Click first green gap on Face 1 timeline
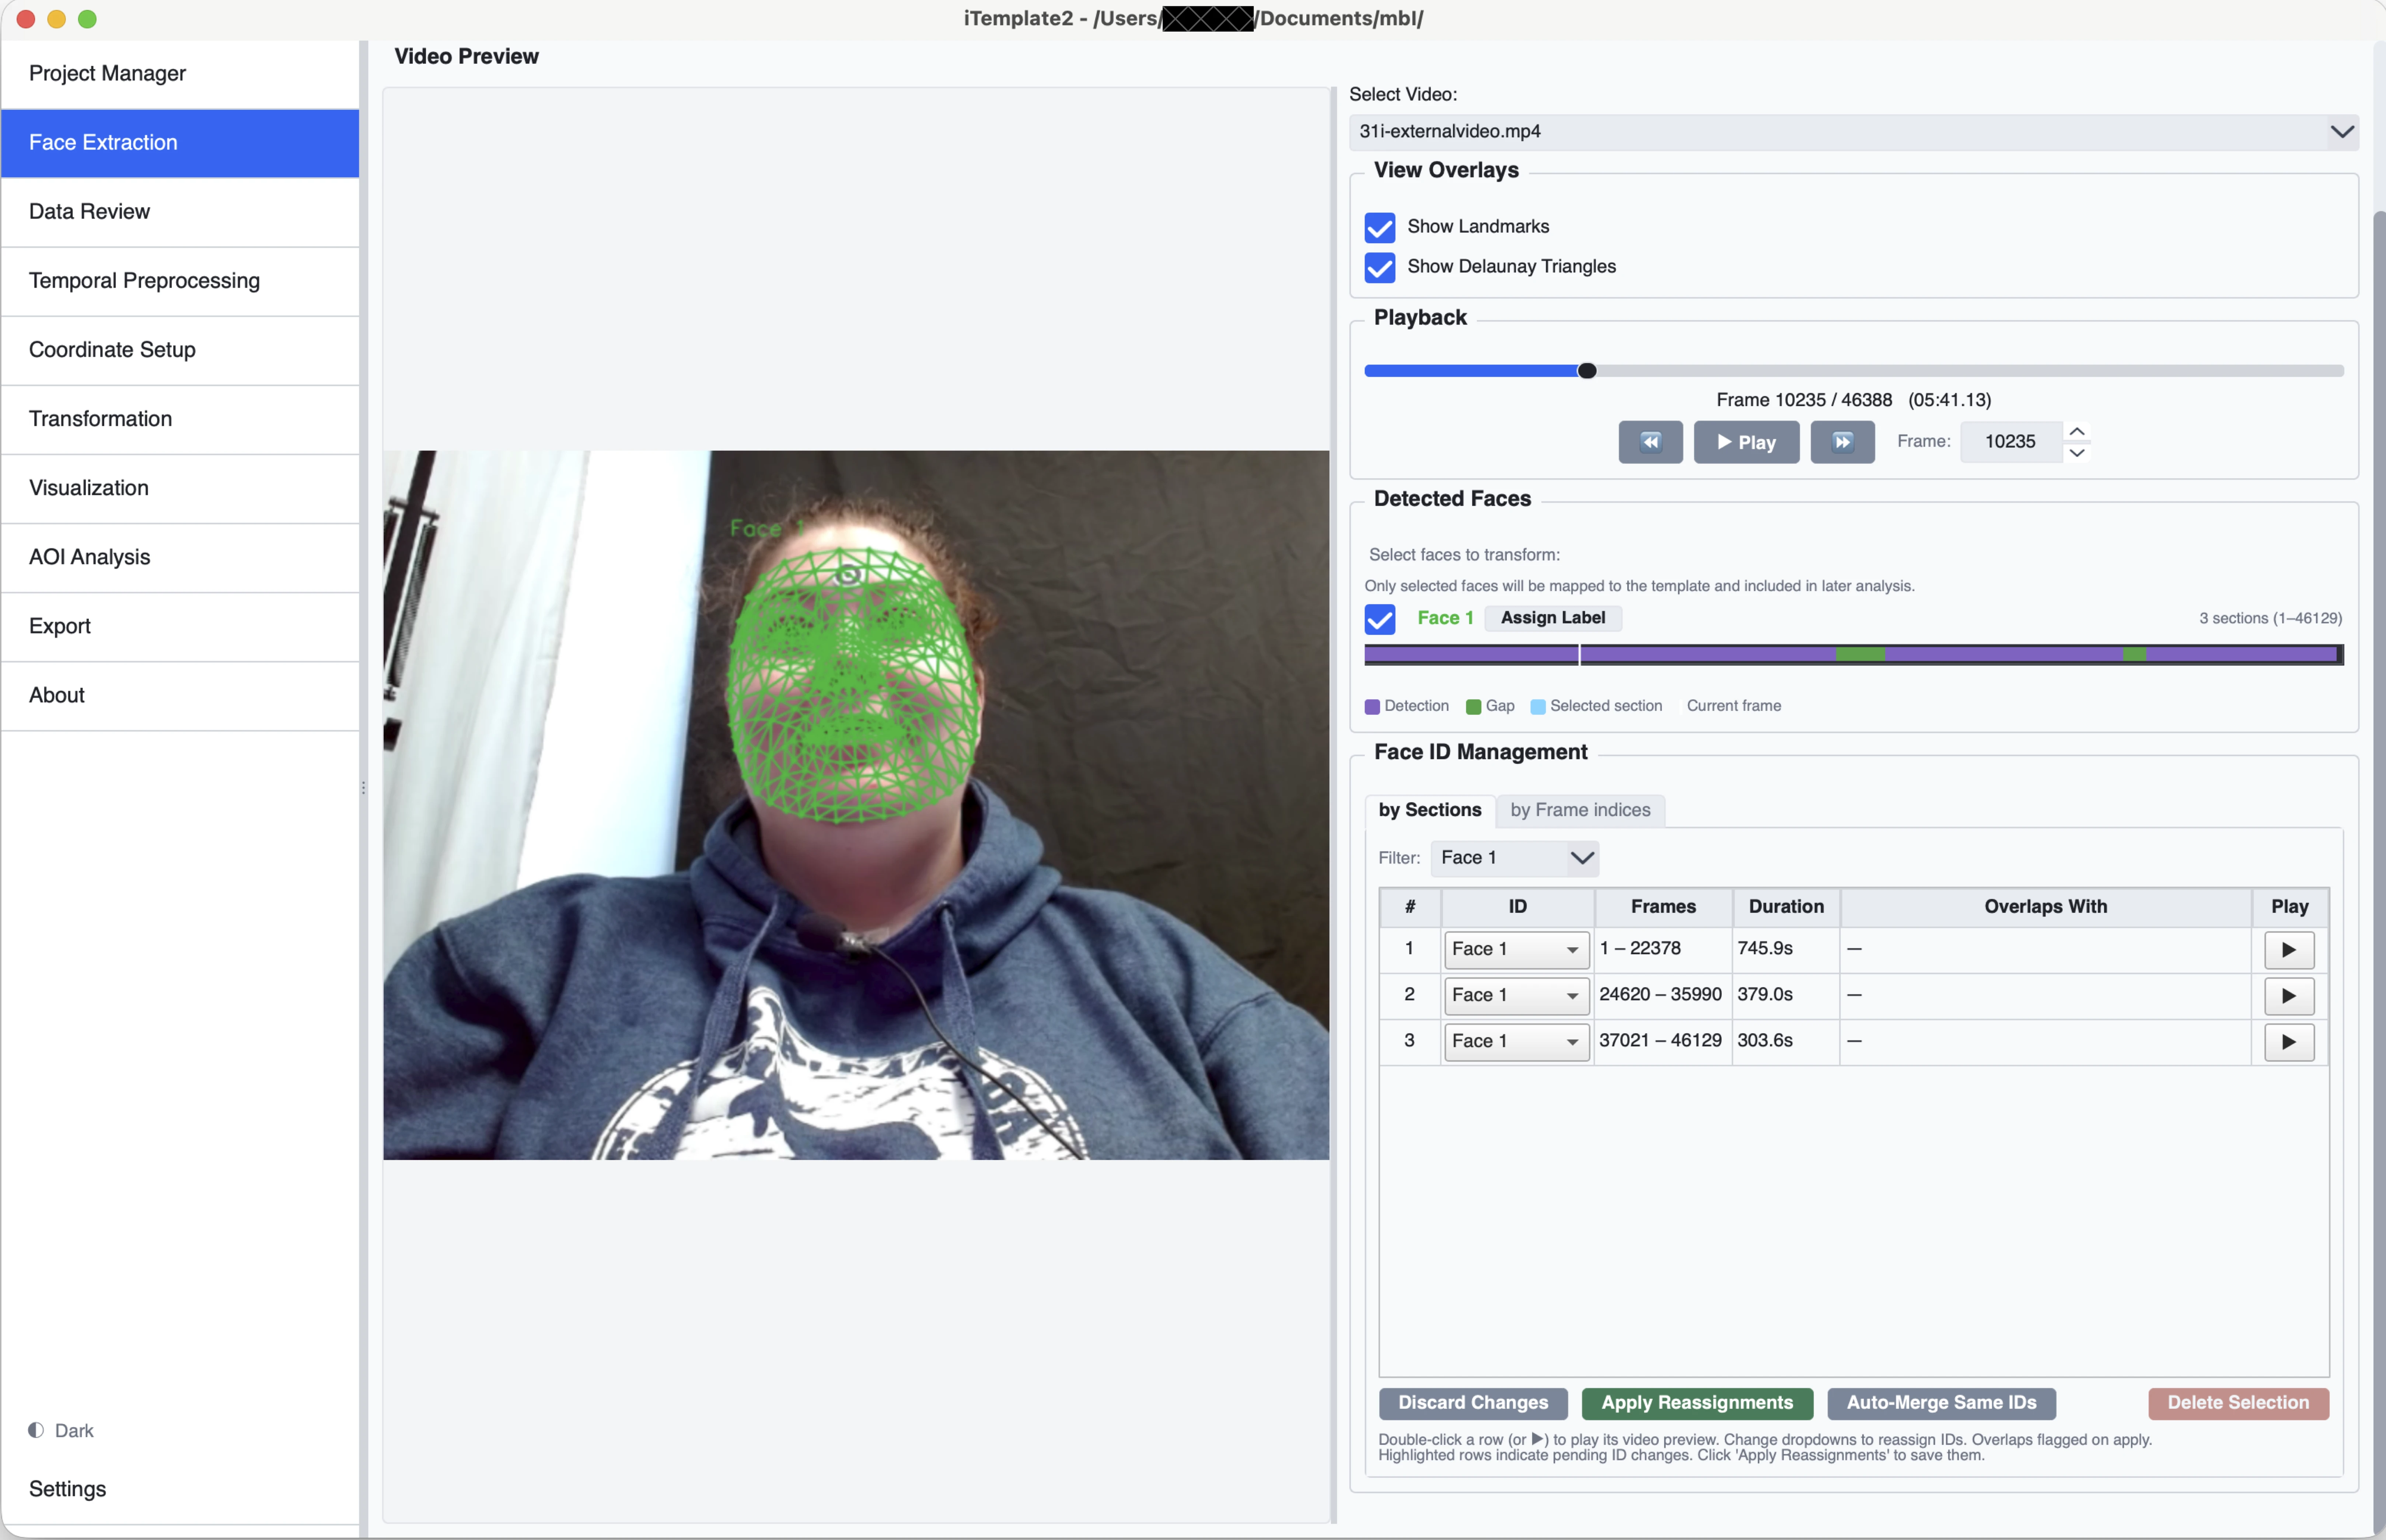The width and height of the screenshot is (2386, 1540). click(1860, 655)
